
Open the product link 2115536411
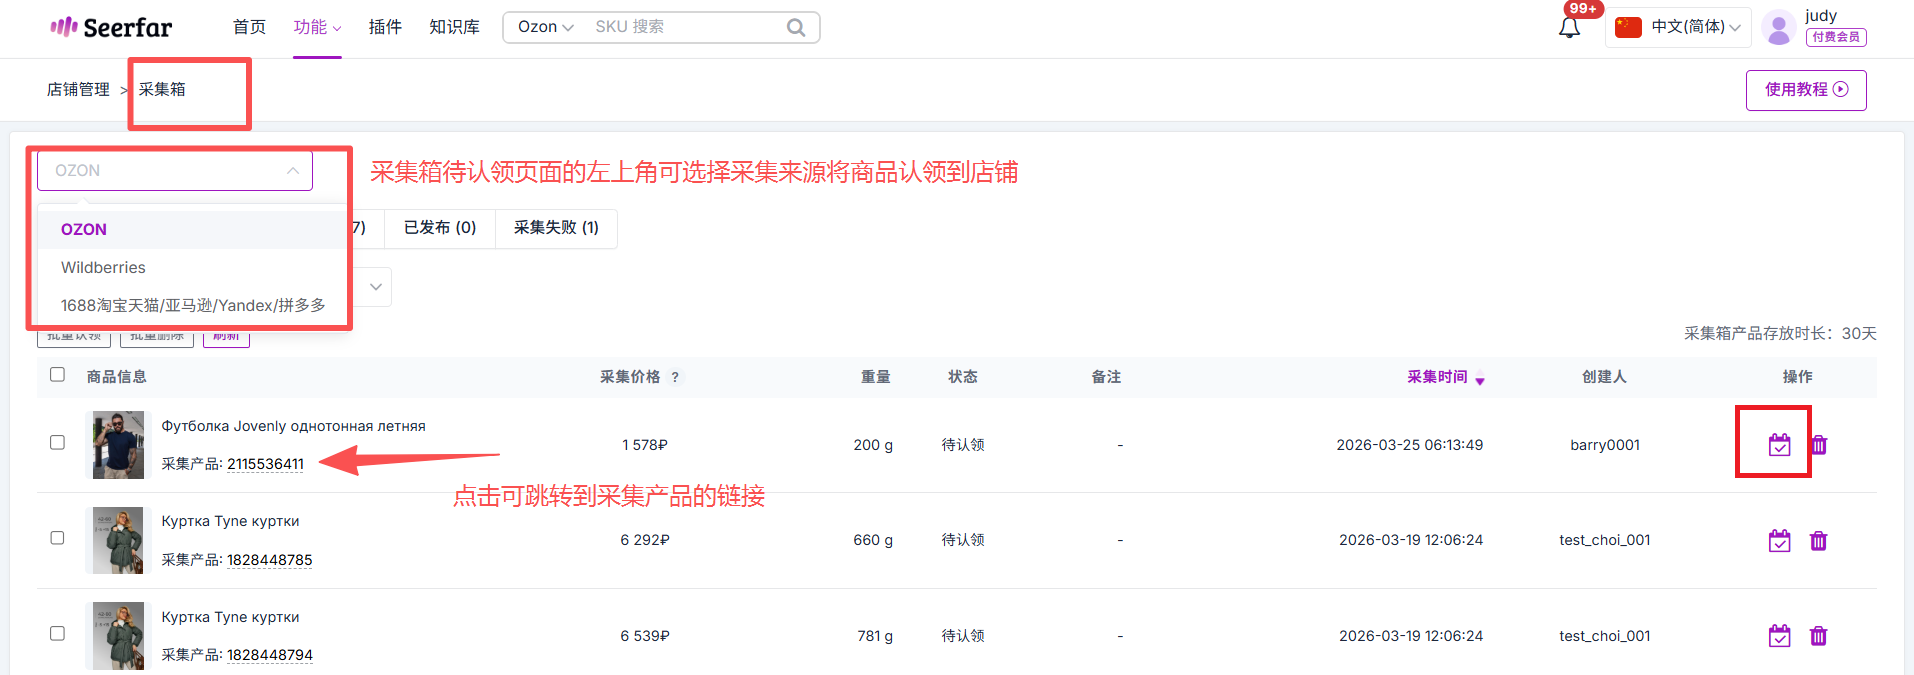265,464
